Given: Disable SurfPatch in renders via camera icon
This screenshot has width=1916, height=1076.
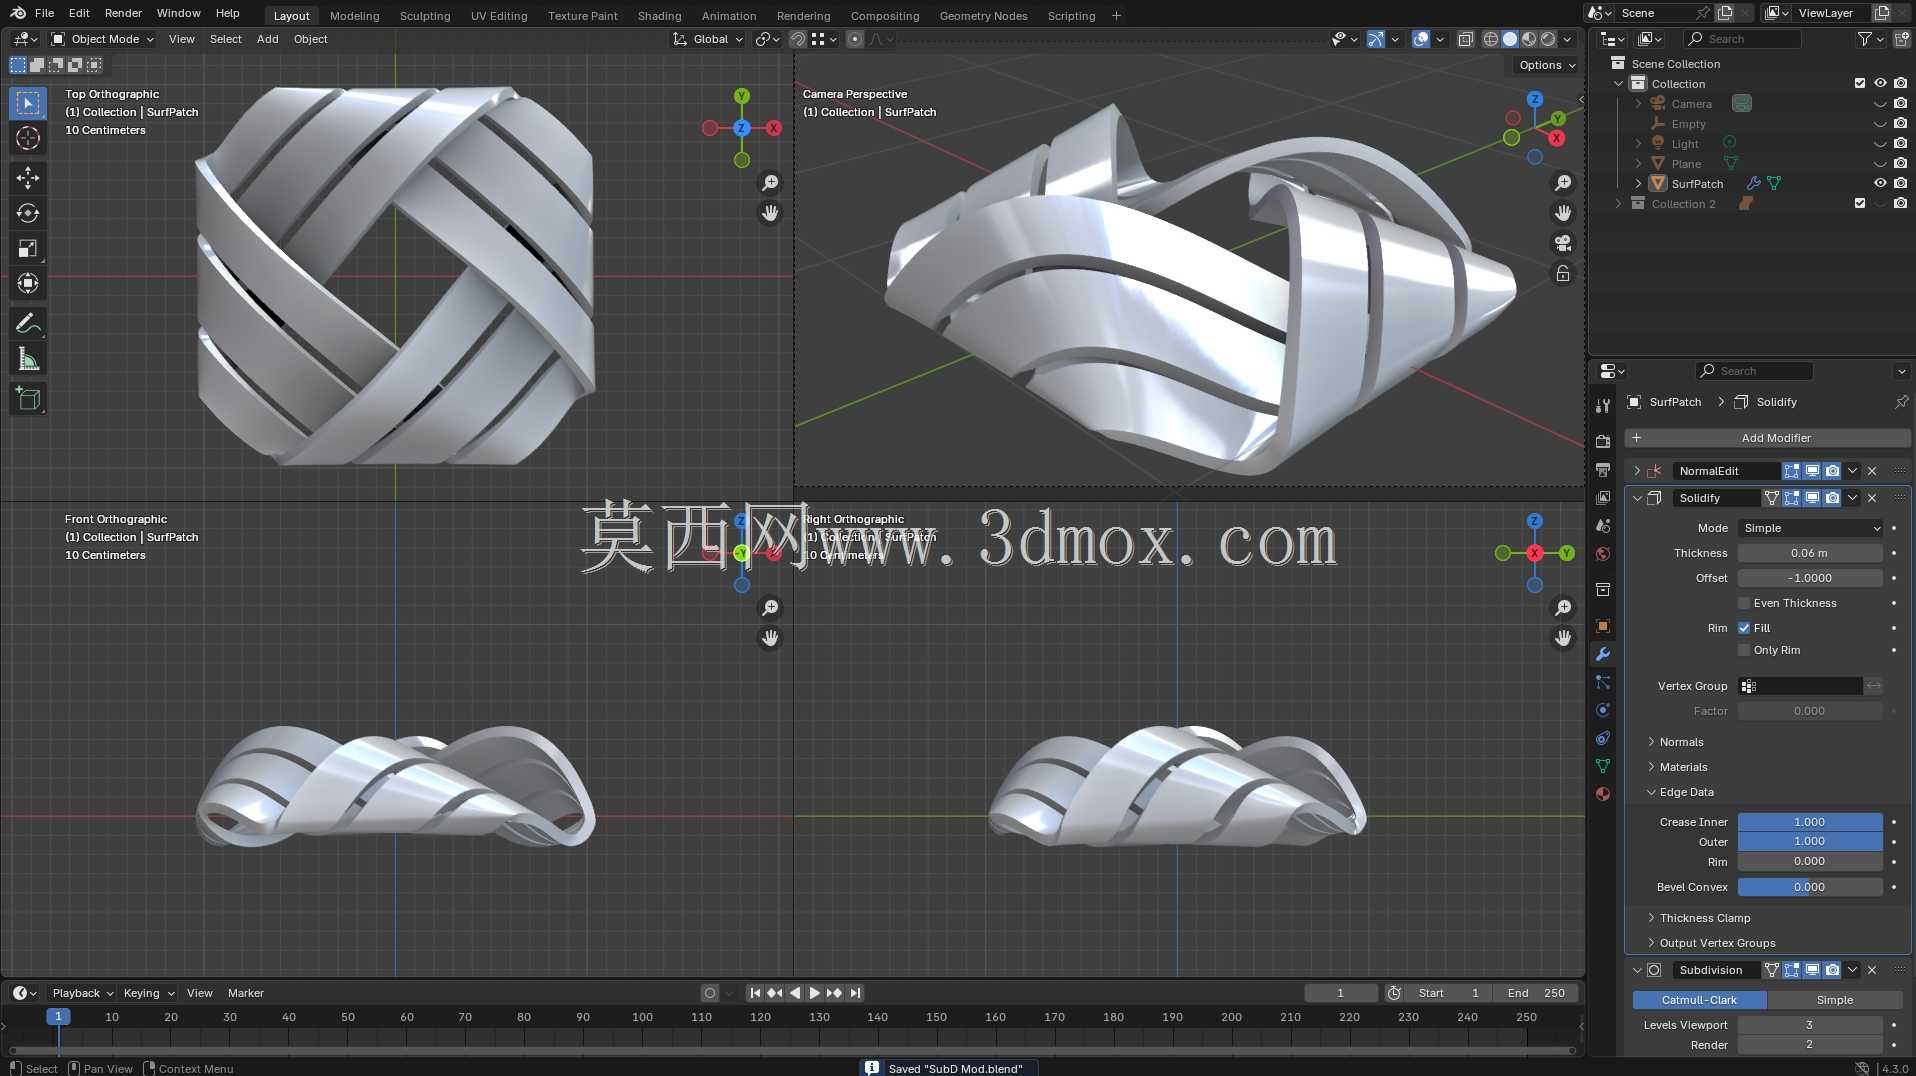Looking at the screenshot, I should point(1900,183).
